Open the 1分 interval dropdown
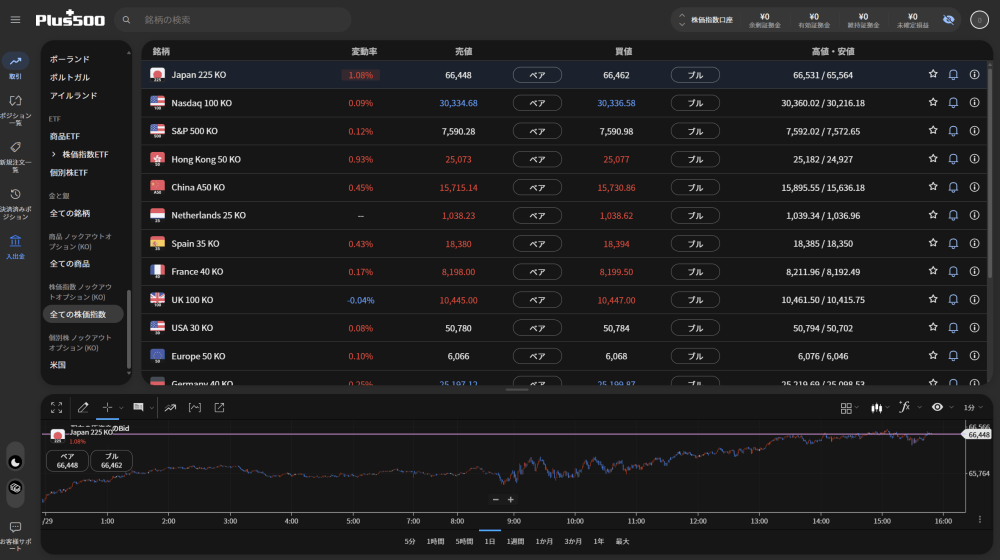Viewport: 1000px width, 560px height. click(x=973, y=408)
